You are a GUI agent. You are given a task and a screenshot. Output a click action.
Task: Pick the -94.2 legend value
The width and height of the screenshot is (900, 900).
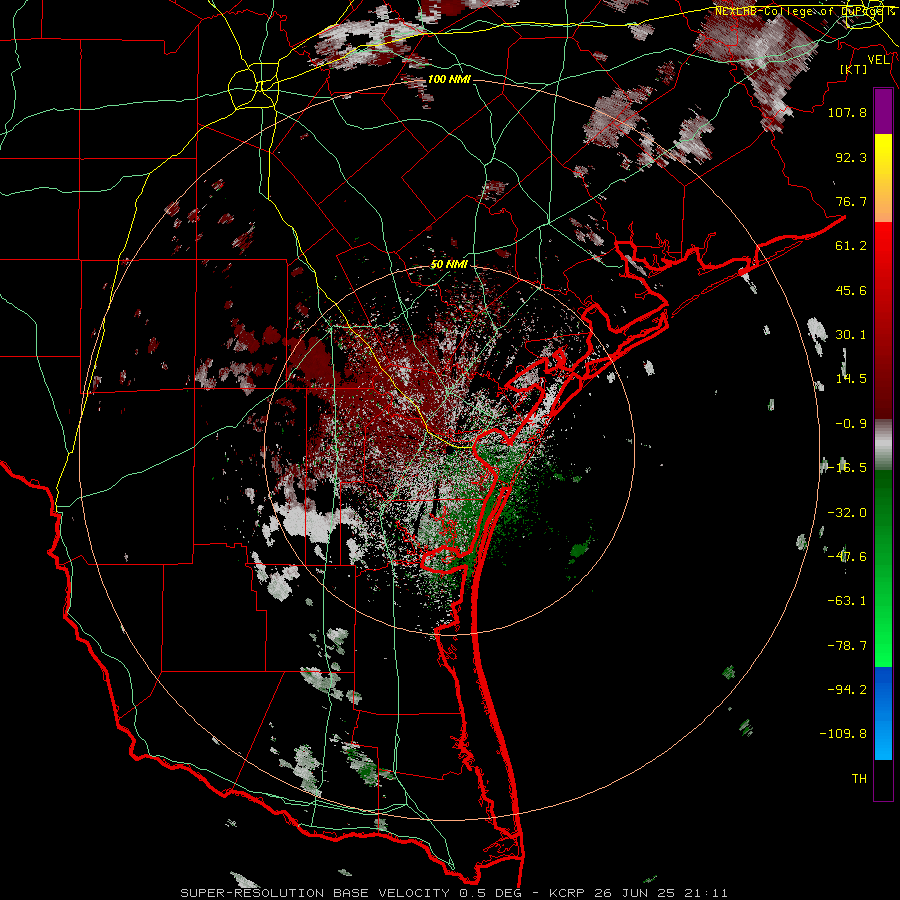click(847, 690)
